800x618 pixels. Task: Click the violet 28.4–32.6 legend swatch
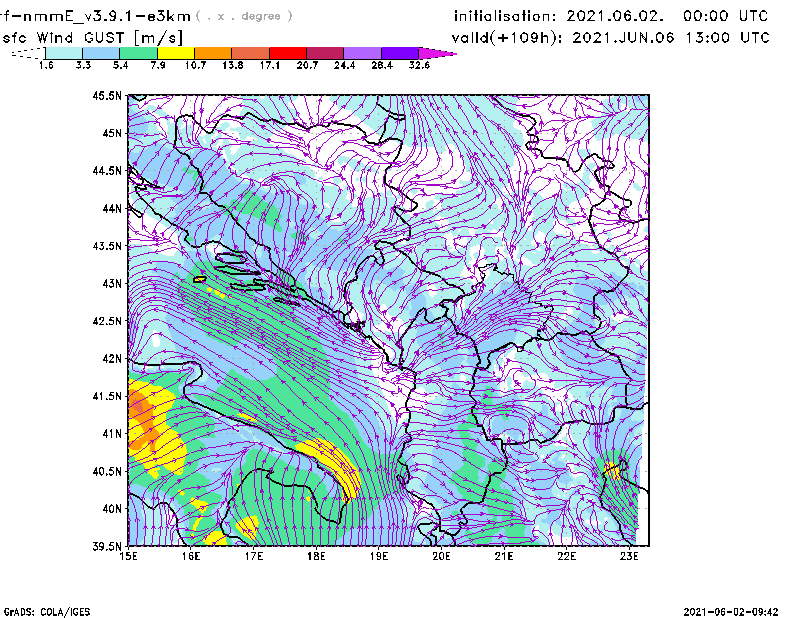coord(400,53)
